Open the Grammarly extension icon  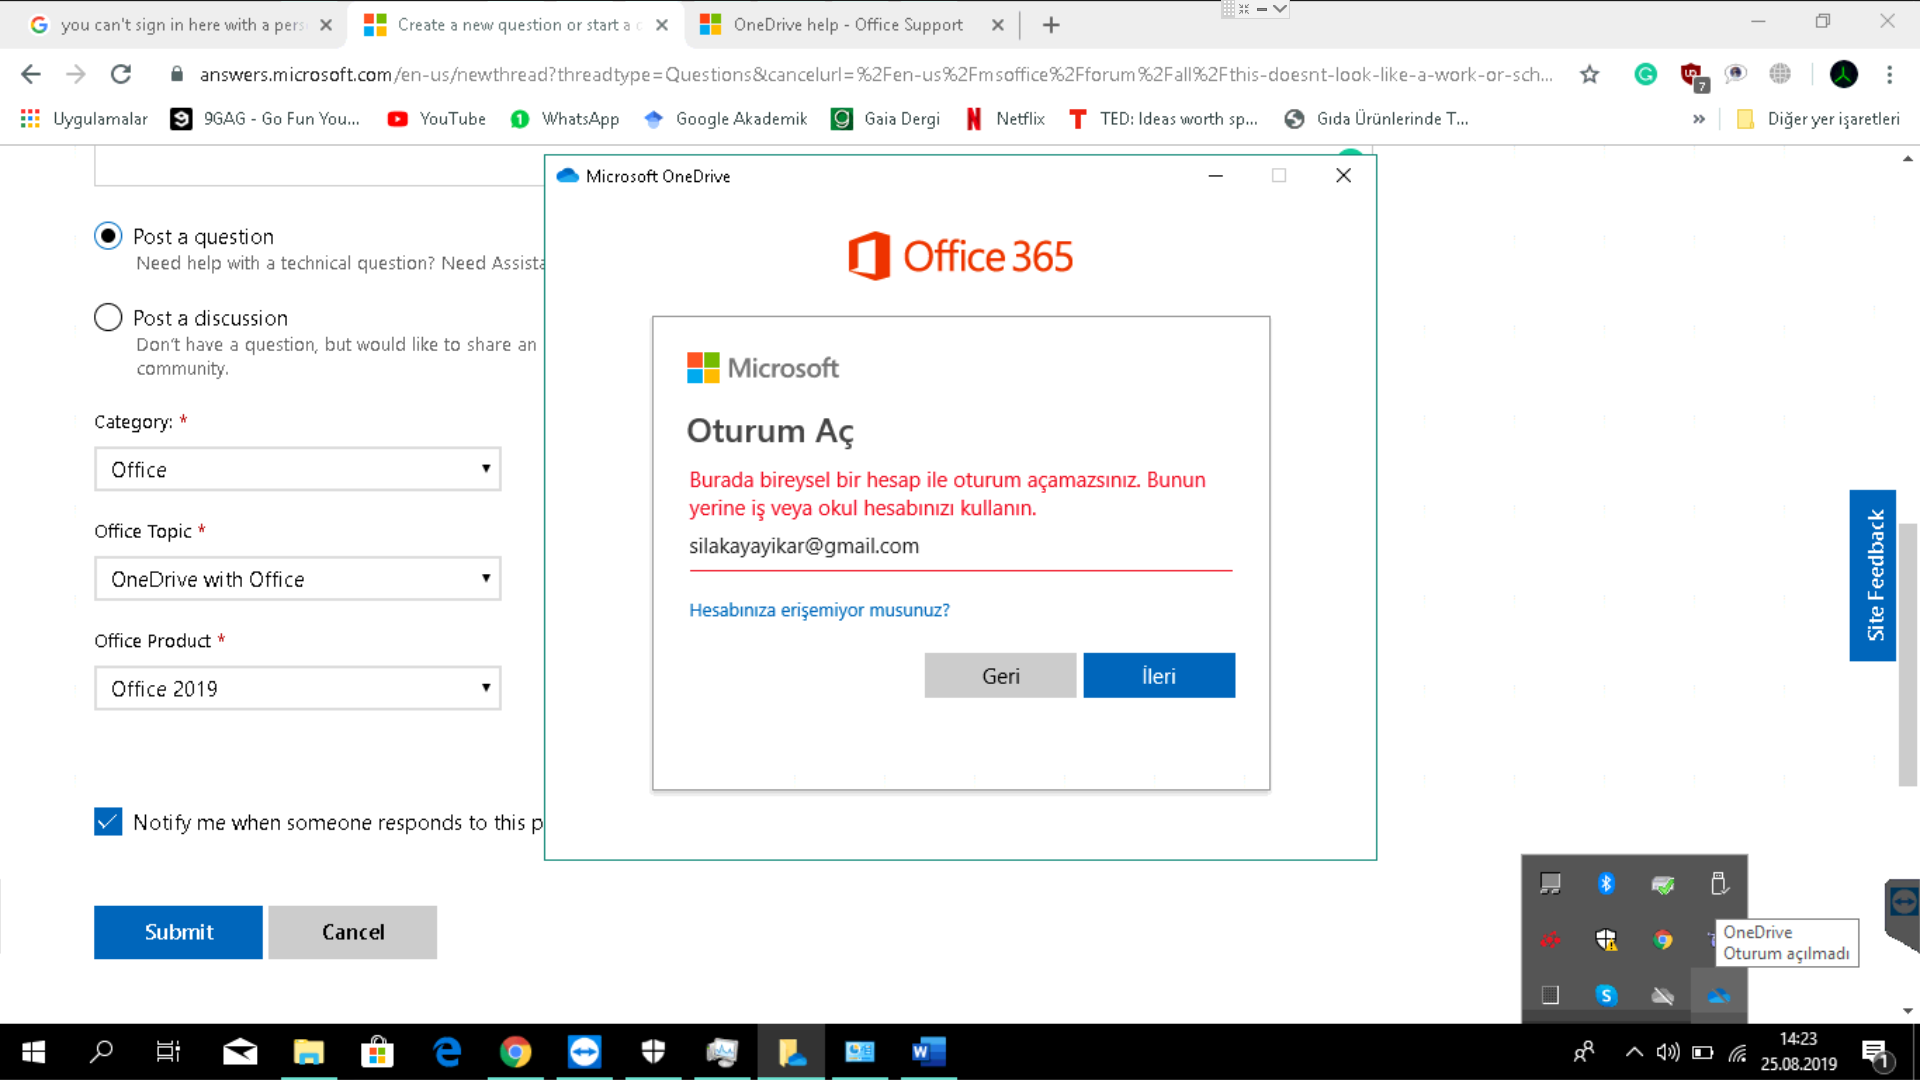(1645, 74)
